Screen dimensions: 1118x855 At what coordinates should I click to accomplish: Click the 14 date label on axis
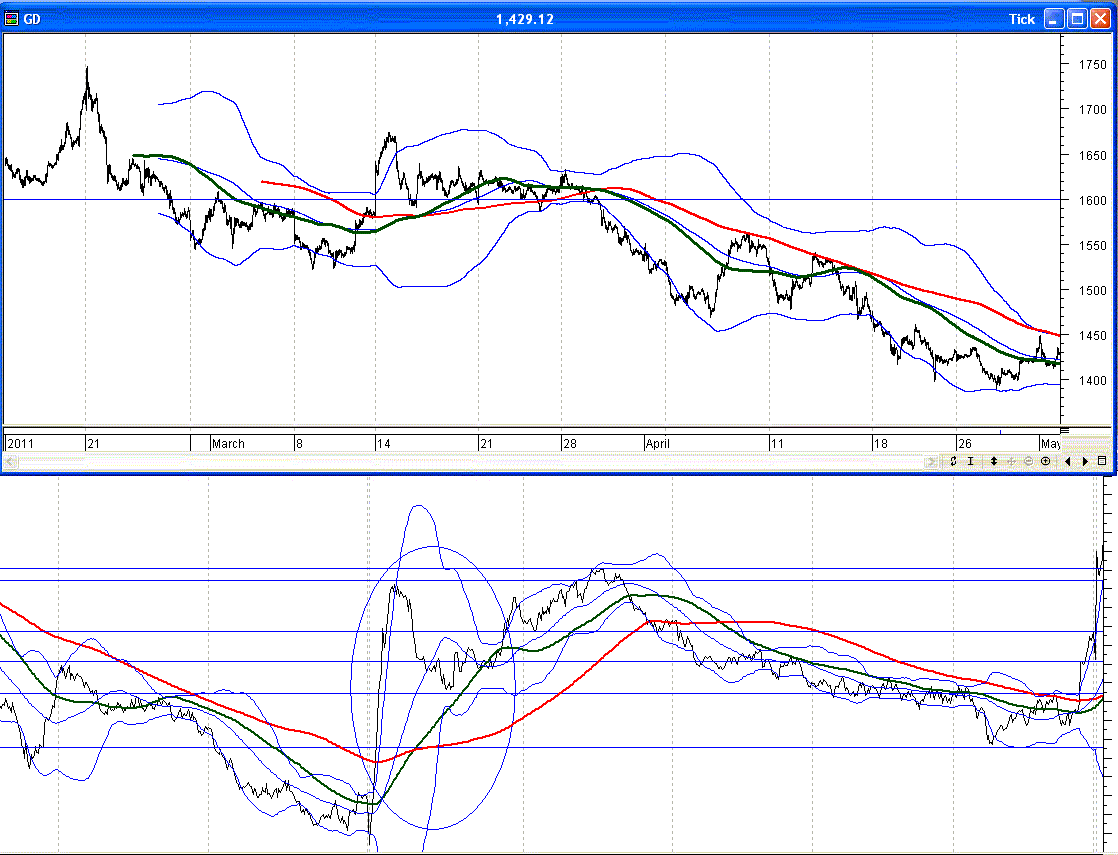pos(384,444)
